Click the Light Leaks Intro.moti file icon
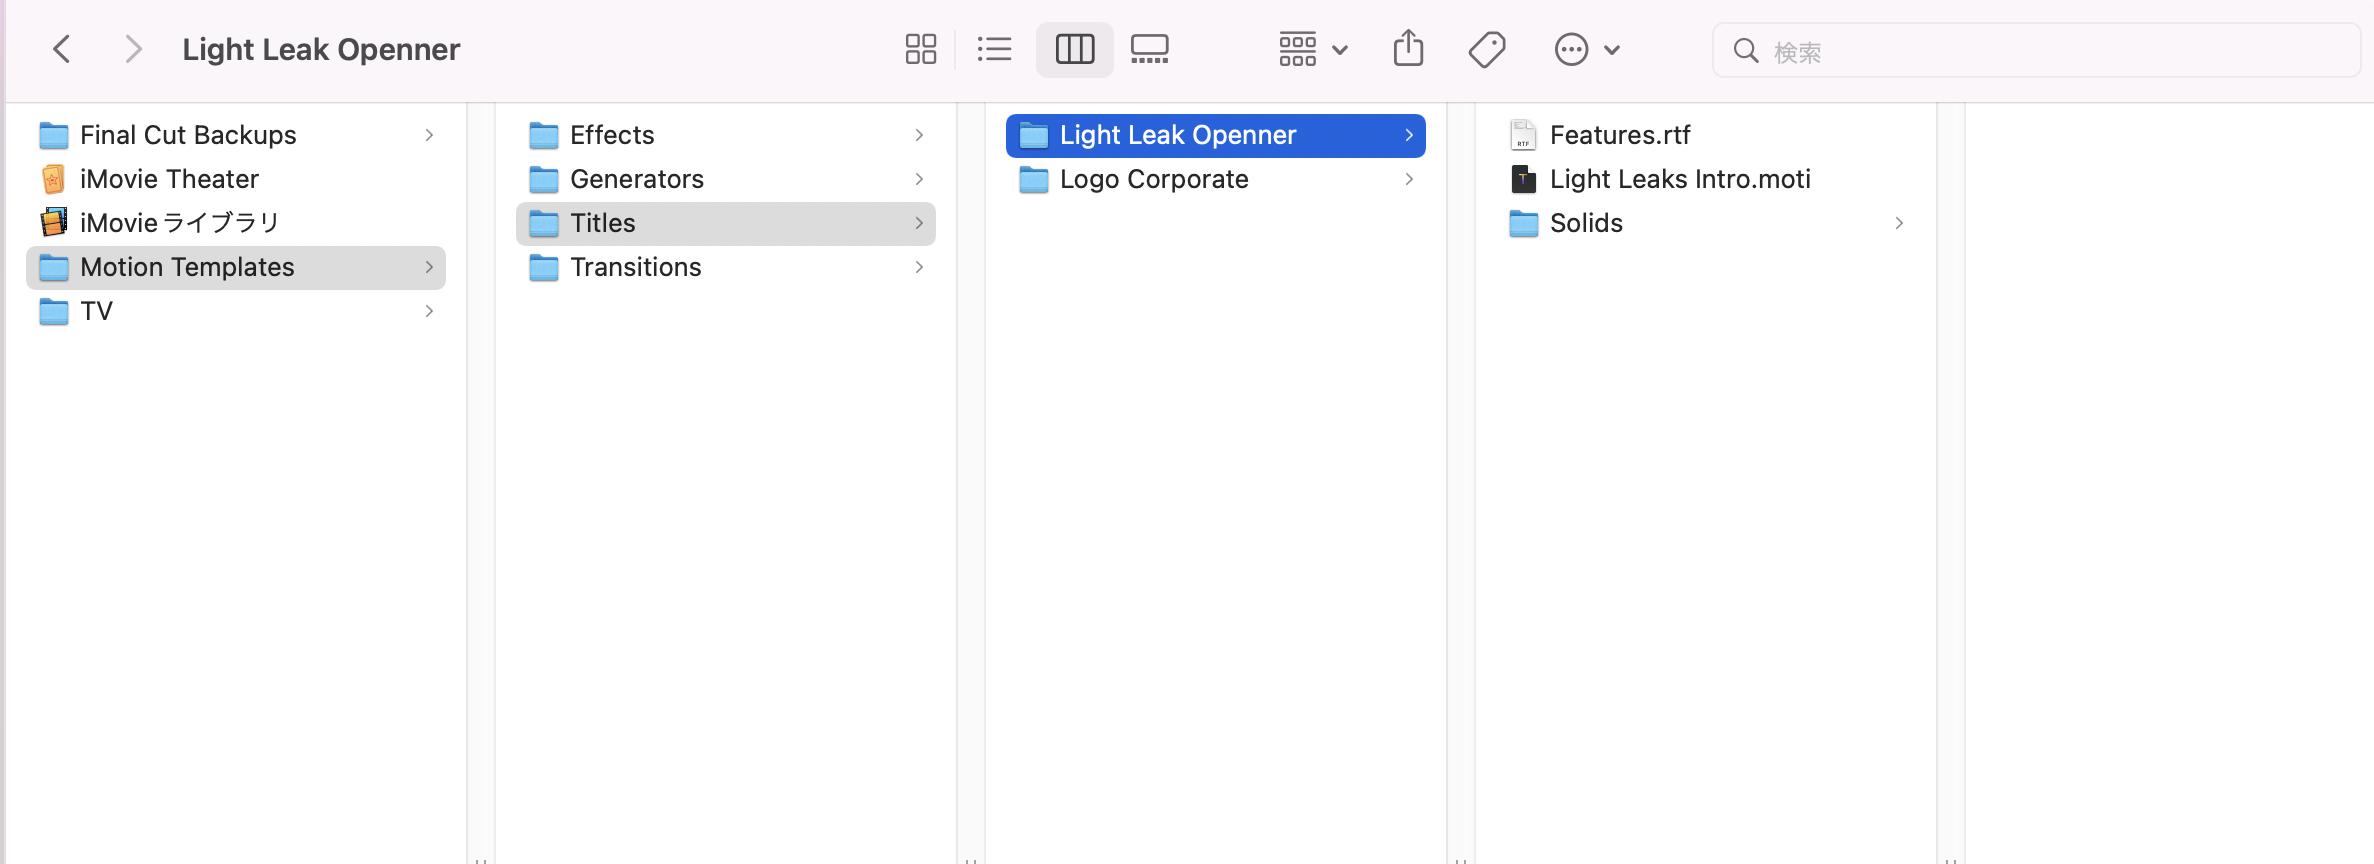 (1523, 179)
